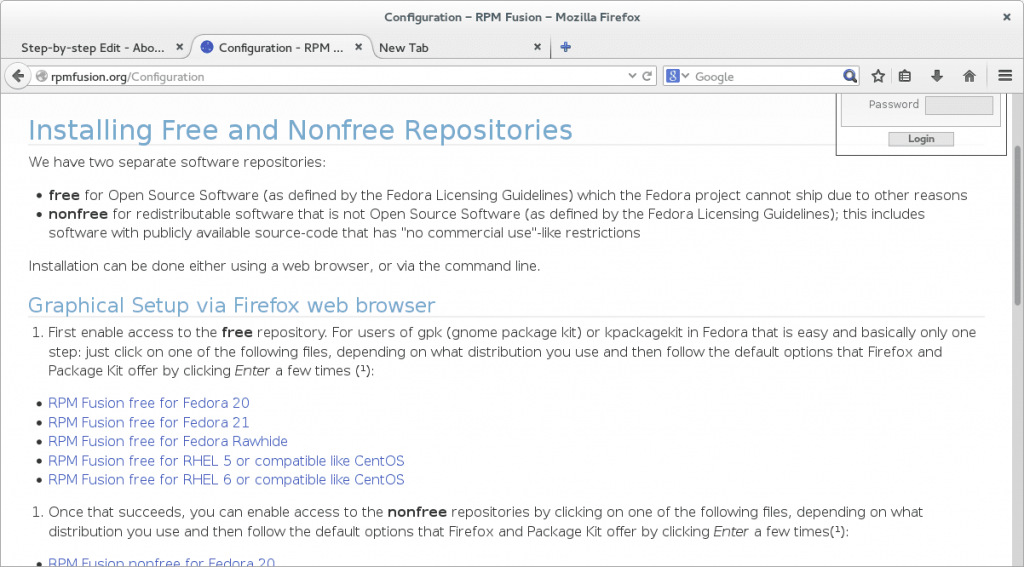Show bookmarks list icon

coord(904,76)
